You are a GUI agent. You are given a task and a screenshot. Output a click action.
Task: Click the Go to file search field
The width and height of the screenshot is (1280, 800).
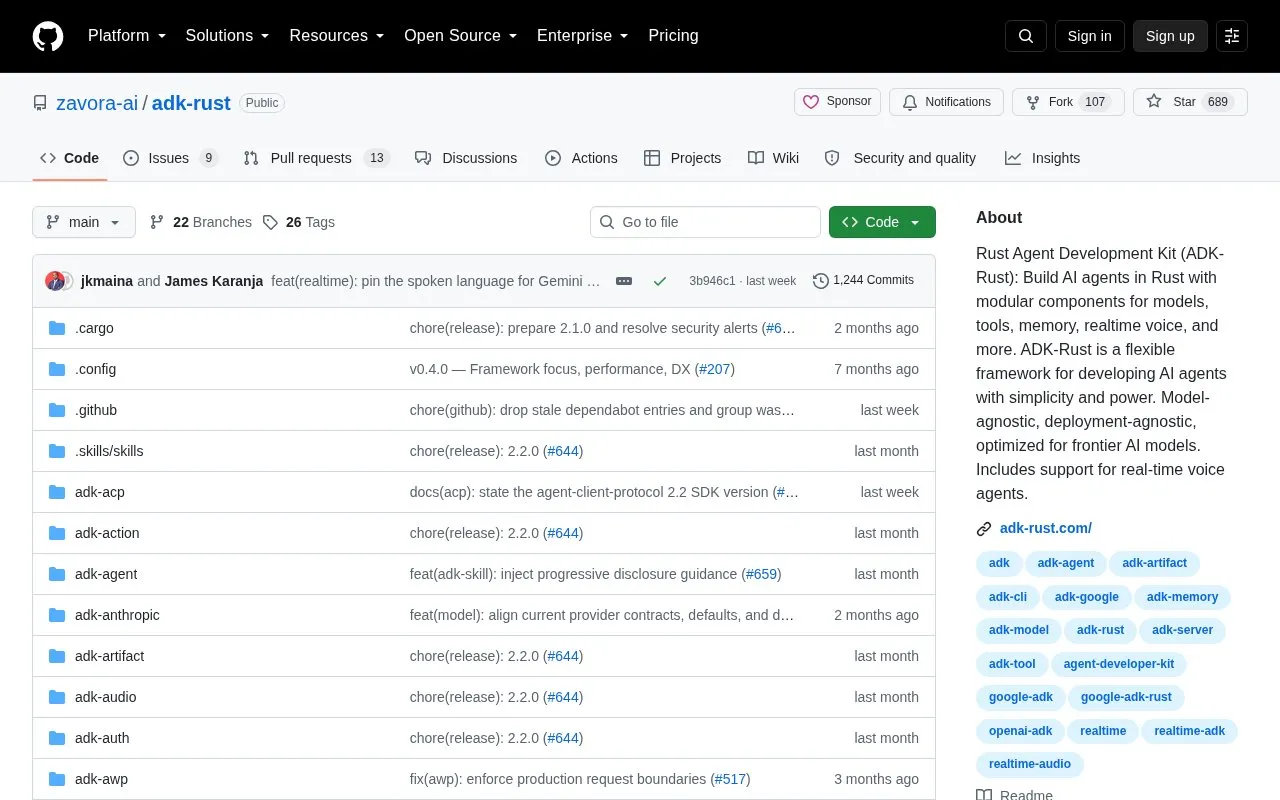pyautogui.click(x=705, y=222)
